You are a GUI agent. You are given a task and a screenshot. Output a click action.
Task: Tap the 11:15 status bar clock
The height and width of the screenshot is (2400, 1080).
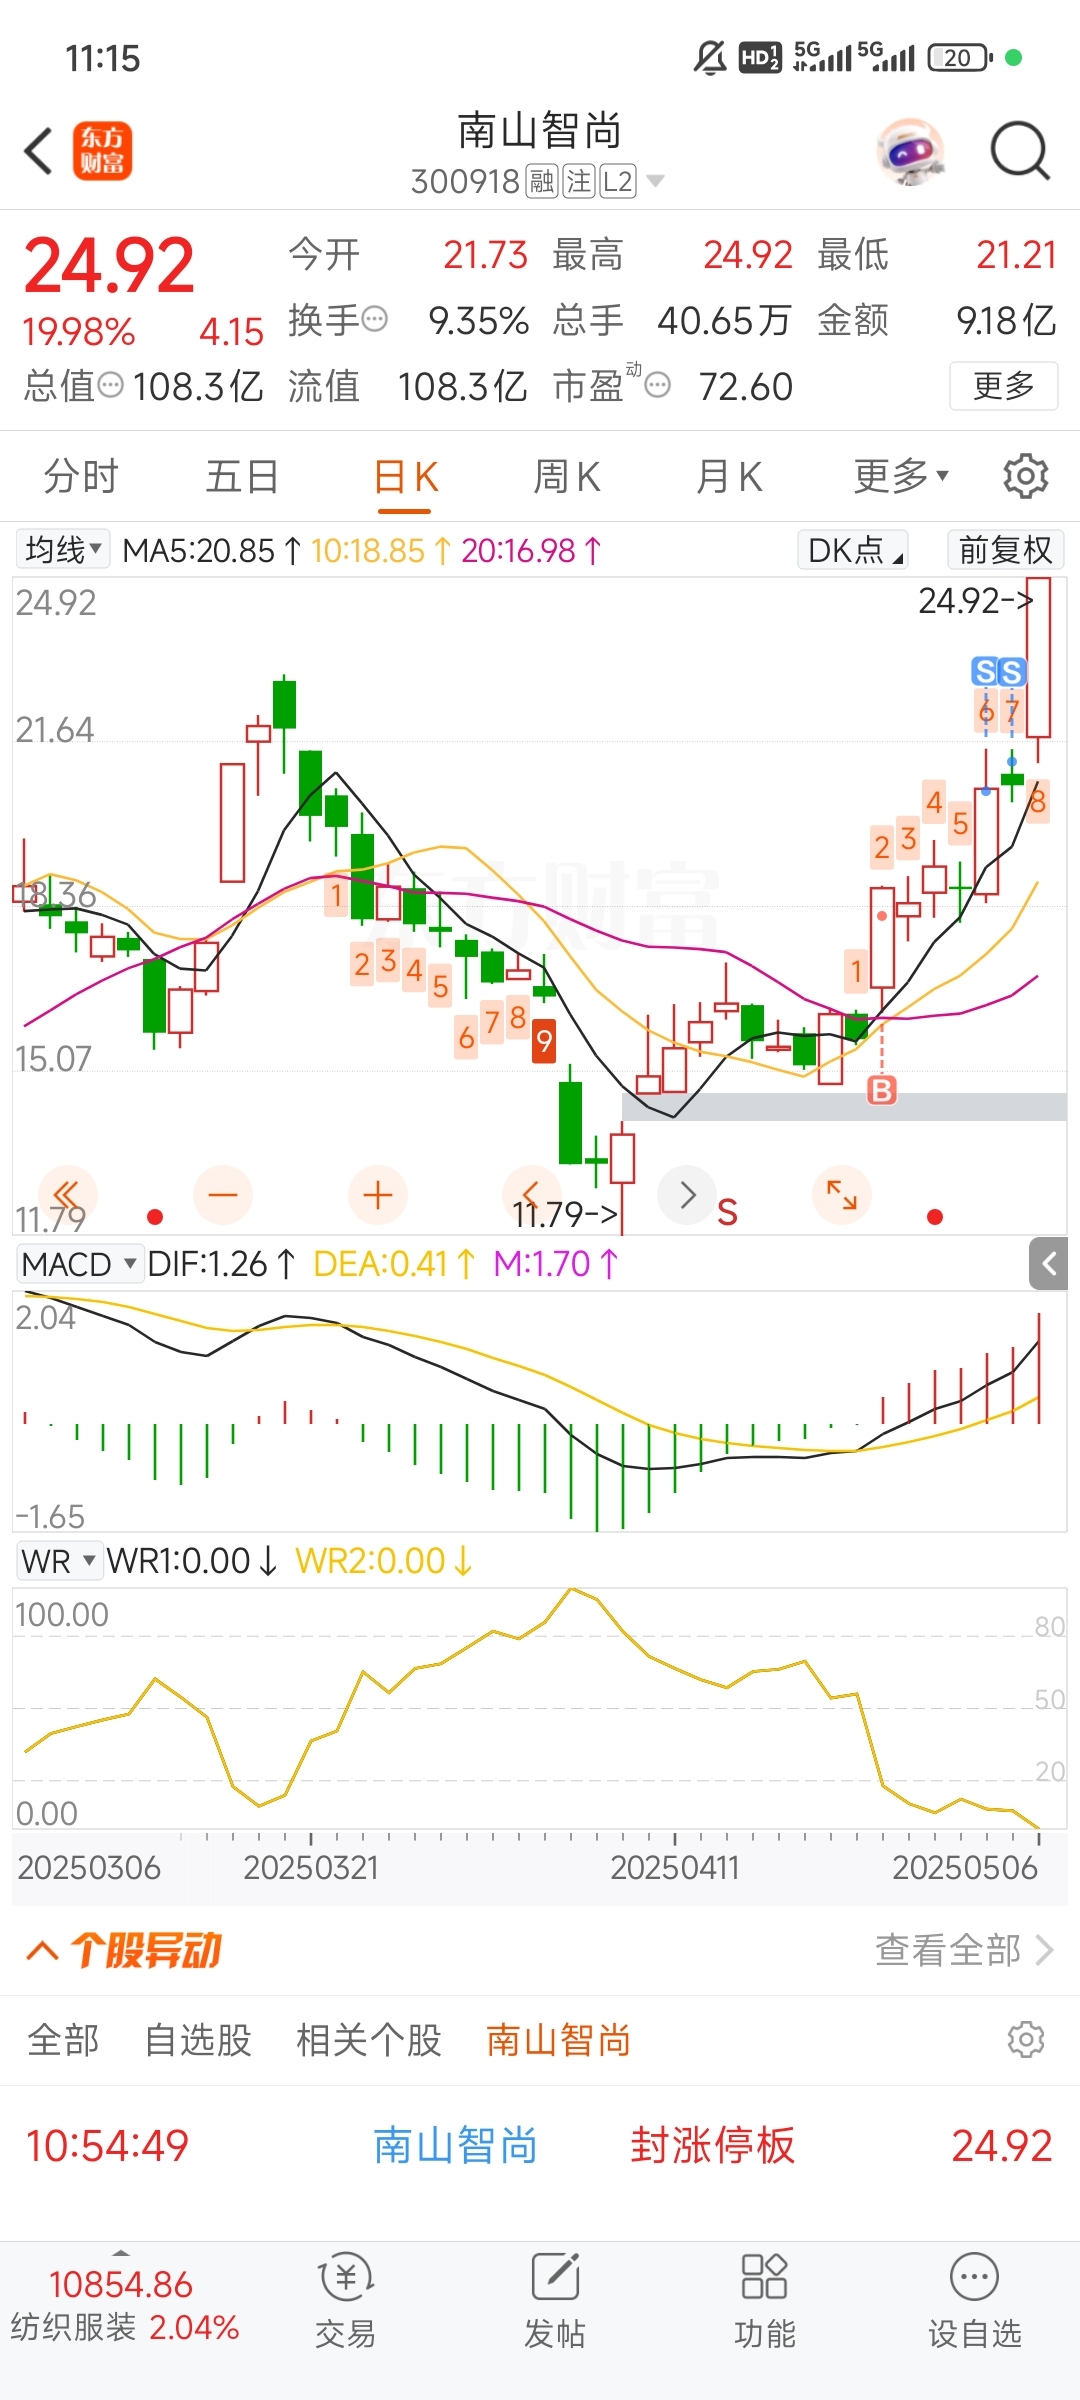[x=102, y=58]
